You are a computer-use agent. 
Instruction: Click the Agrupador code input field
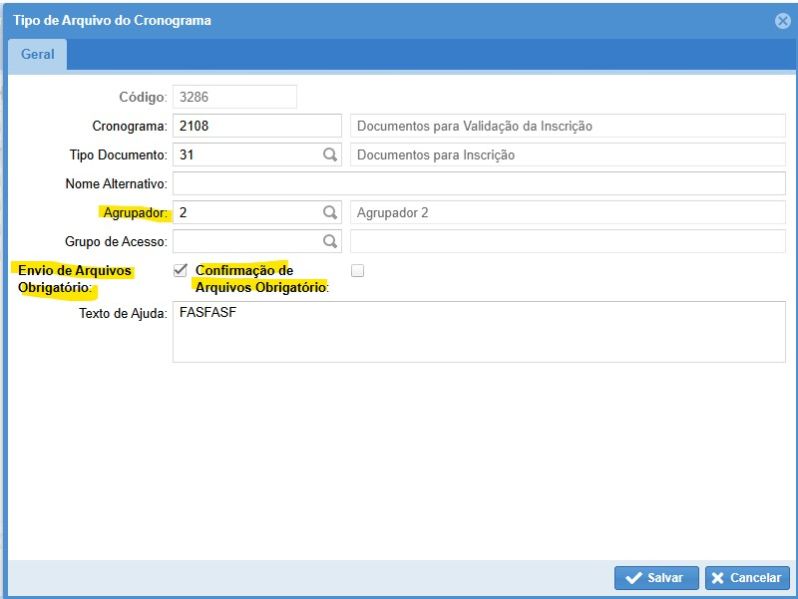245,212
